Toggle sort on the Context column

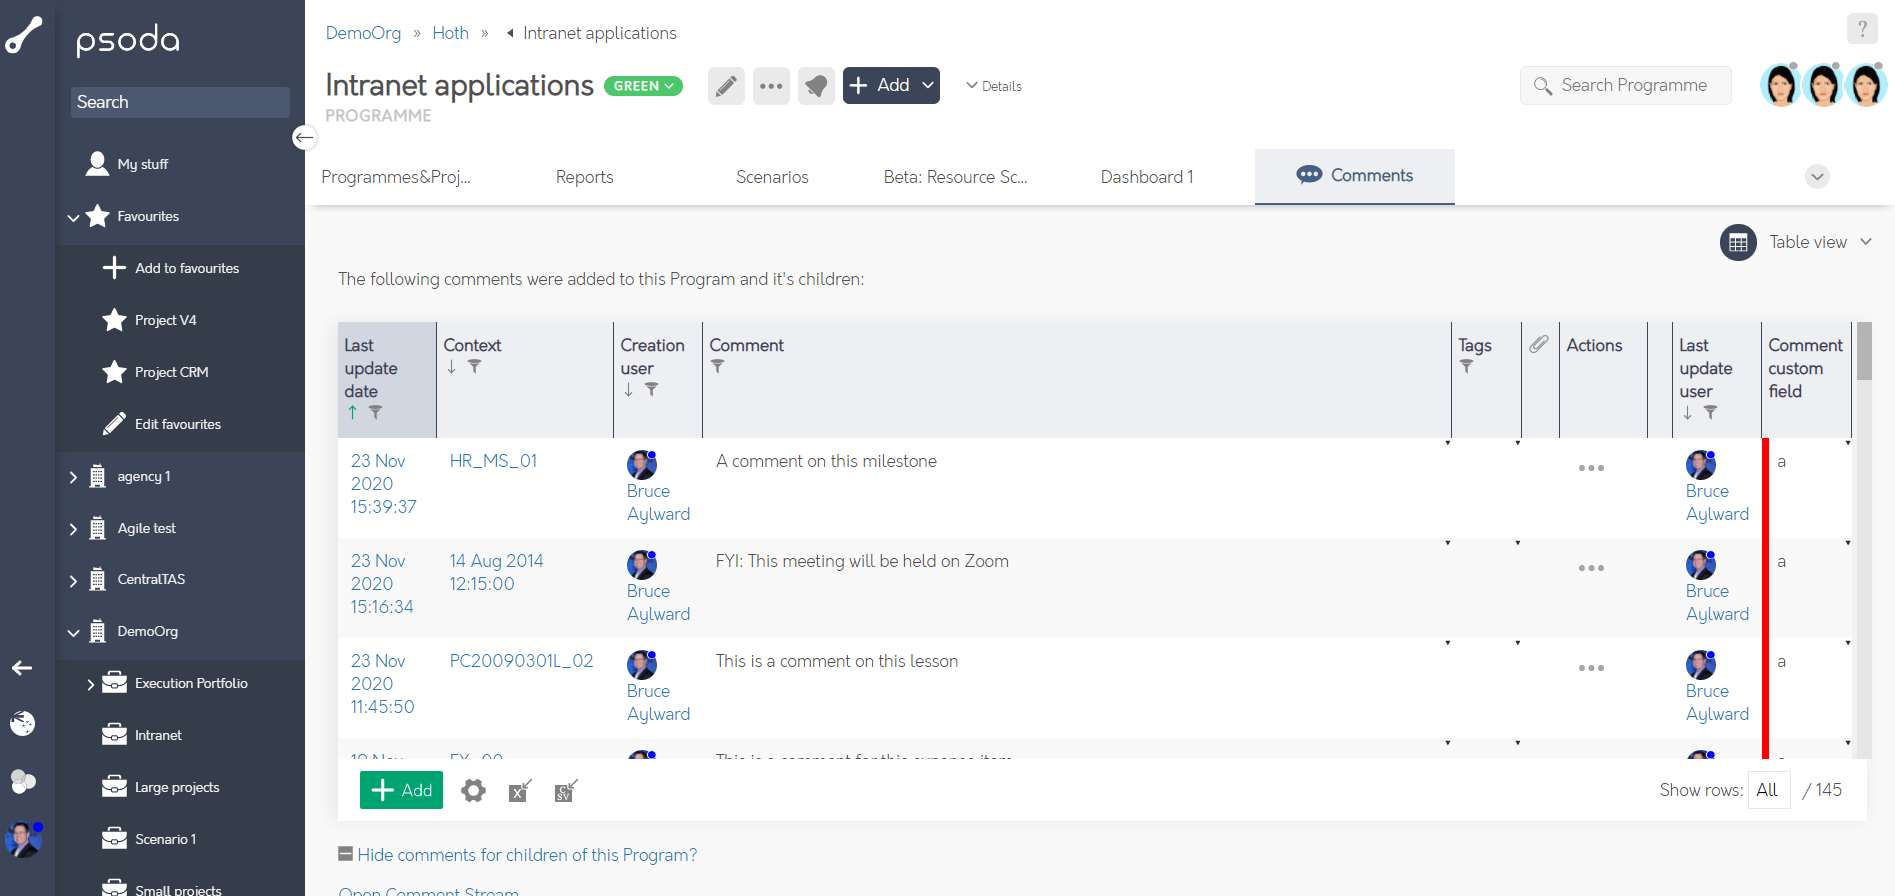coord(452,367)
